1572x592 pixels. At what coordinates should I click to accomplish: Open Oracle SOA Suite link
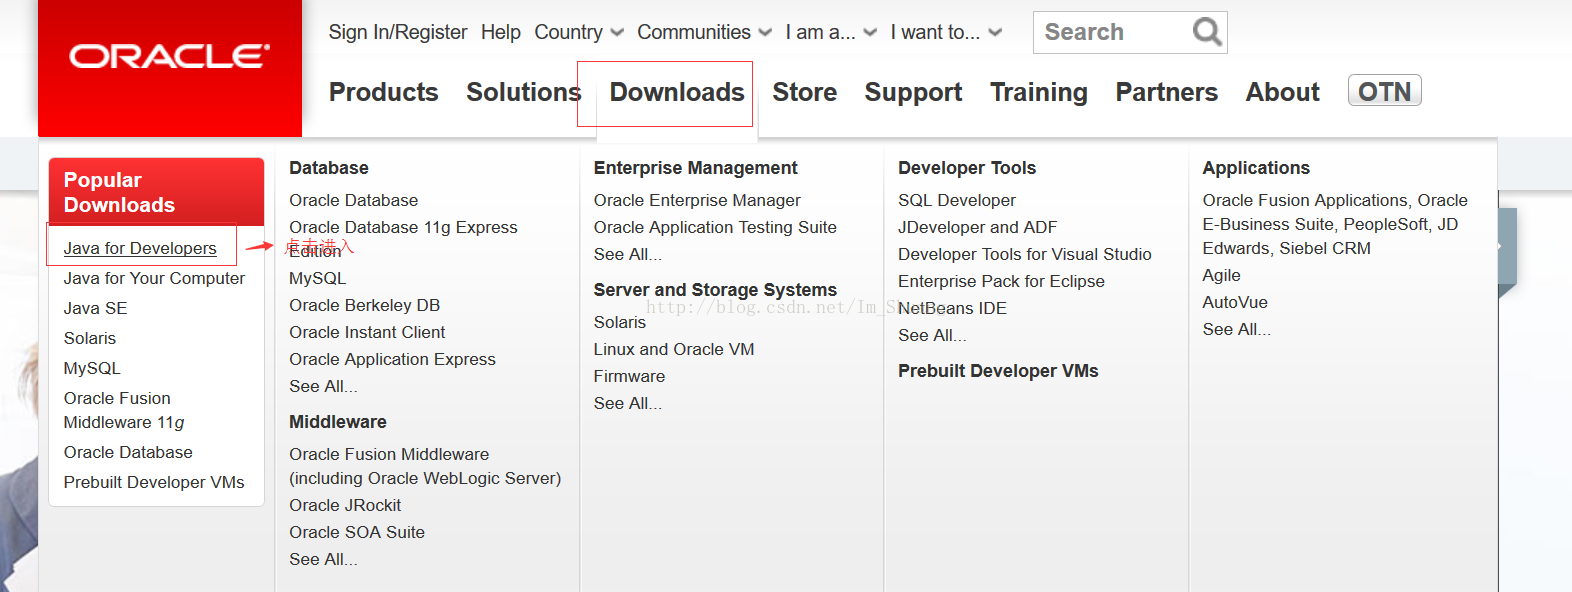357,532
